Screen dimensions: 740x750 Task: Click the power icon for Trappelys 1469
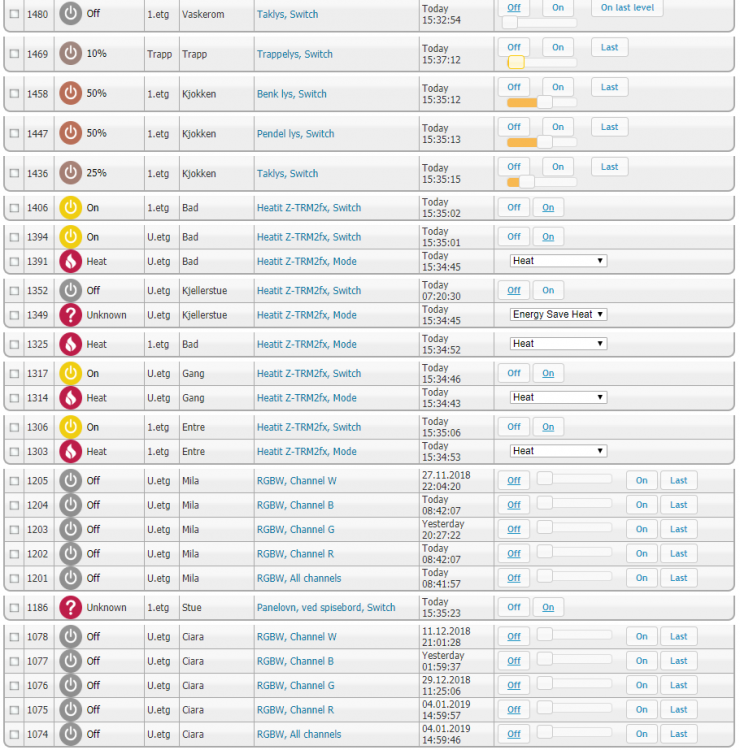coord(70,54)
